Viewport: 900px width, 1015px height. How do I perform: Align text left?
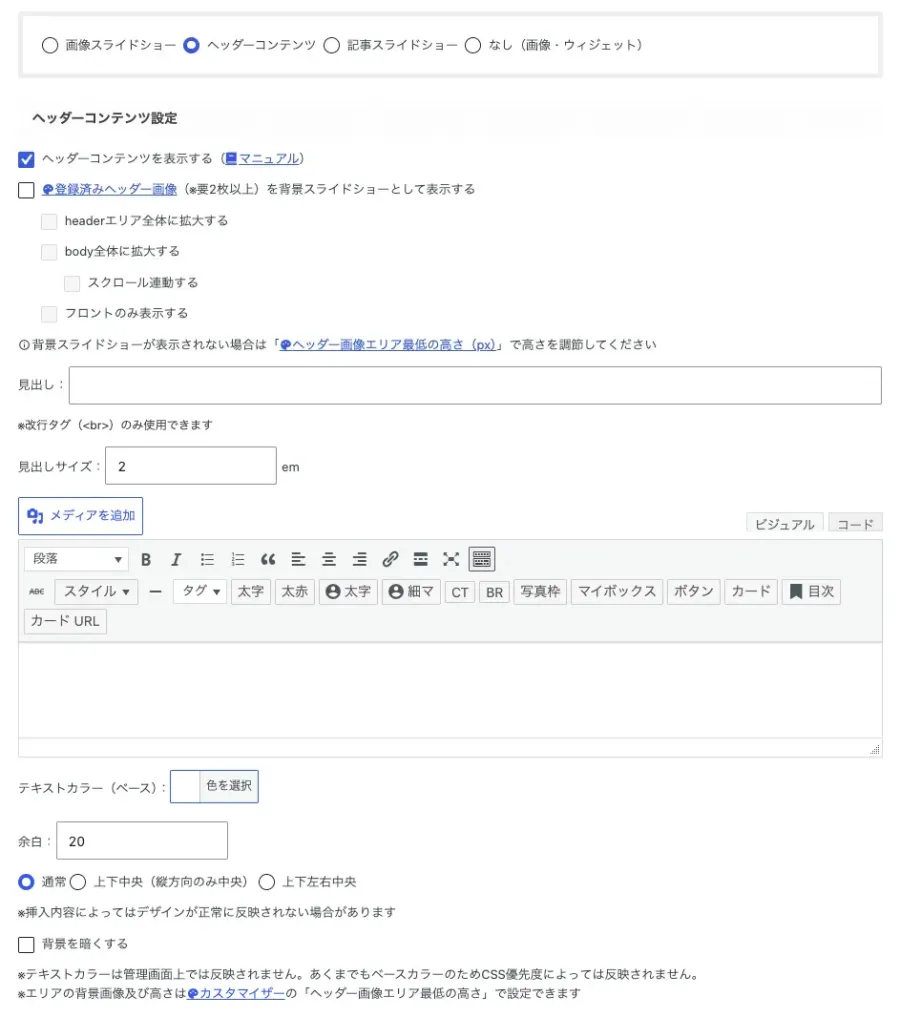298,559
